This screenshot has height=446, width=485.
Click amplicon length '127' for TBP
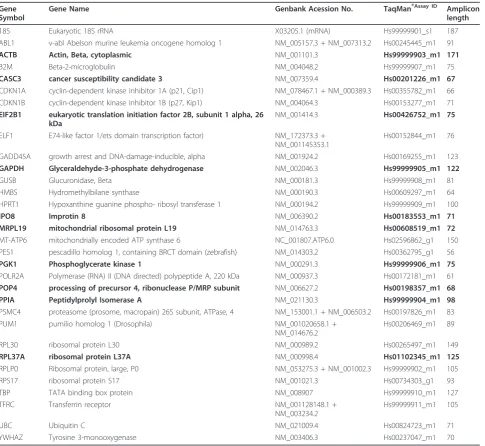[452, 393]
